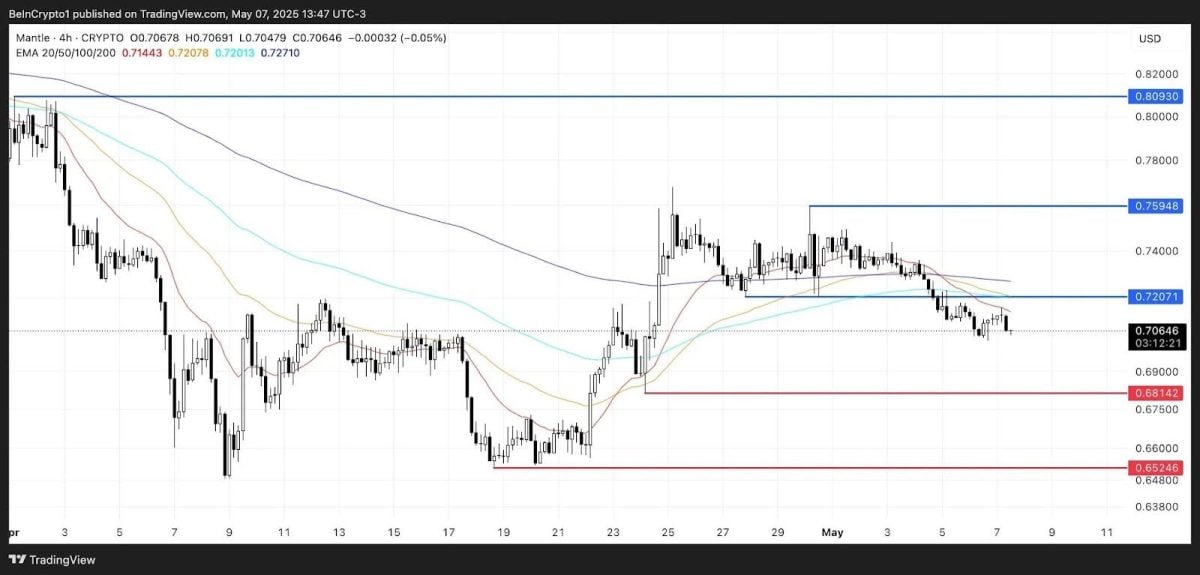1200x575 pixels.
Task: Select the blue 0.72071 price label
Action: [1155, 297]
